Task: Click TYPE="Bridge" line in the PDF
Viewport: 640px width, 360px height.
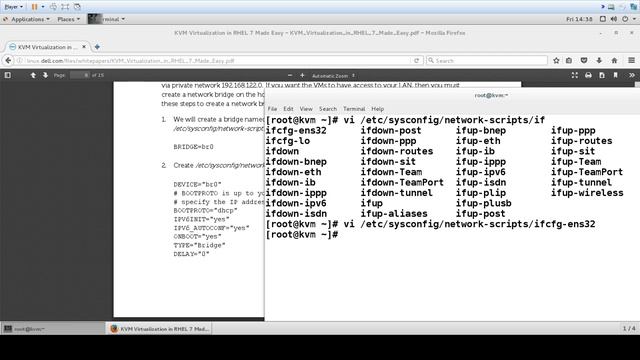Action: pyautogui.click(x=199, y=245)
